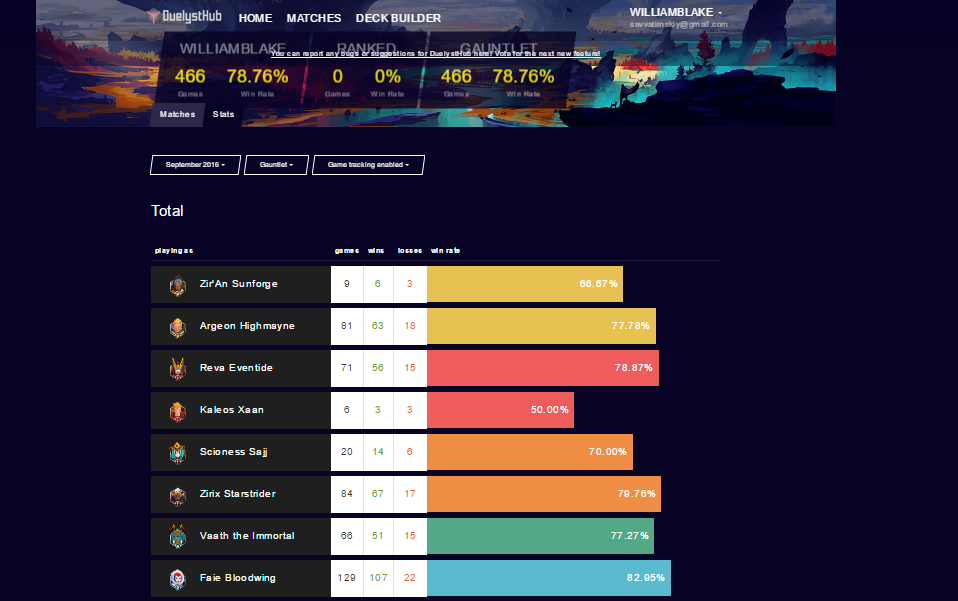The width and height of the screenshot is (958, 601).
Task: Switch to the Matches tab
Action: pos(177,114)
